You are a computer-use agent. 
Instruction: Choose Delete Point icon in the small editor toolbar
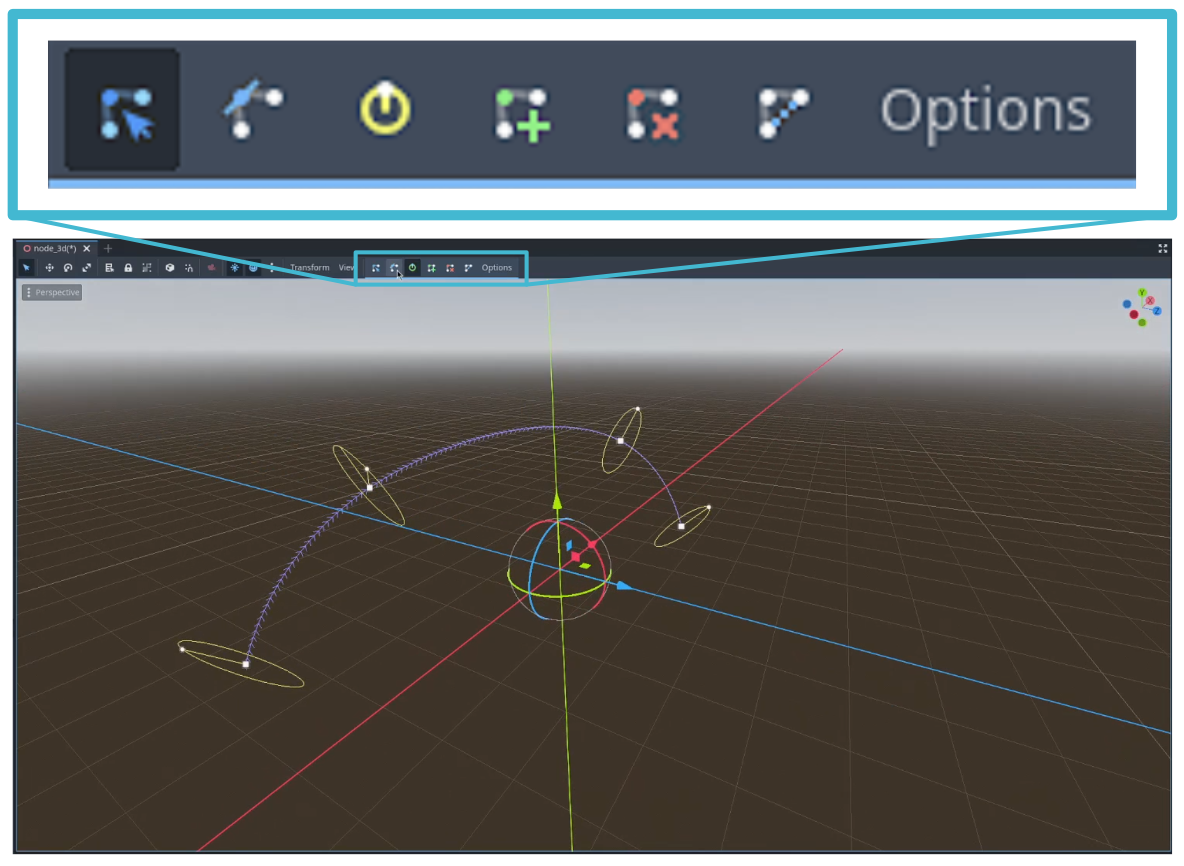(x=450, y=267)
